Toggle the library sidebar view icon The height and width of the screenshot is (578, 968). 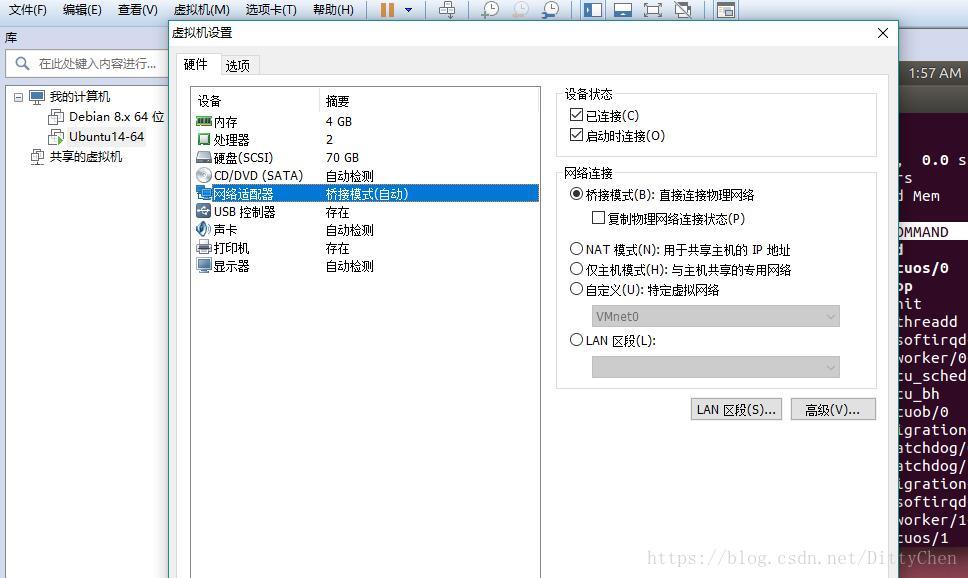coord(593,10)
